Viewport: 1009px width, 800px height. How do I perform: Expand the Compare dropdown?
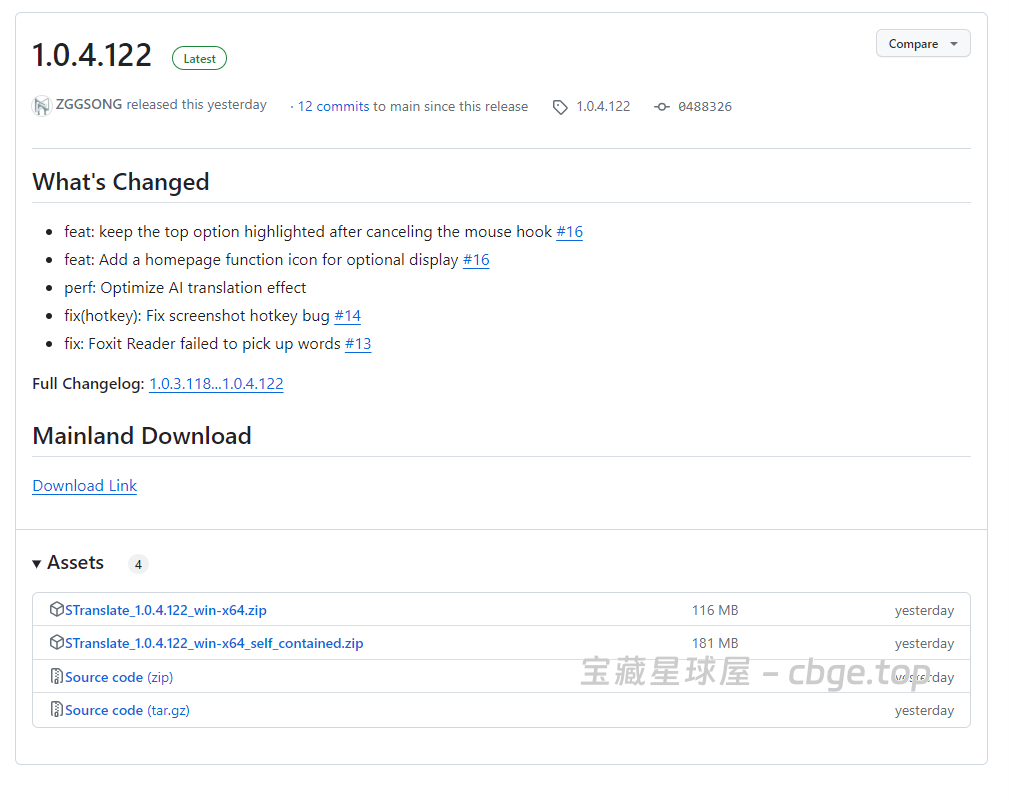click(922, 43)
